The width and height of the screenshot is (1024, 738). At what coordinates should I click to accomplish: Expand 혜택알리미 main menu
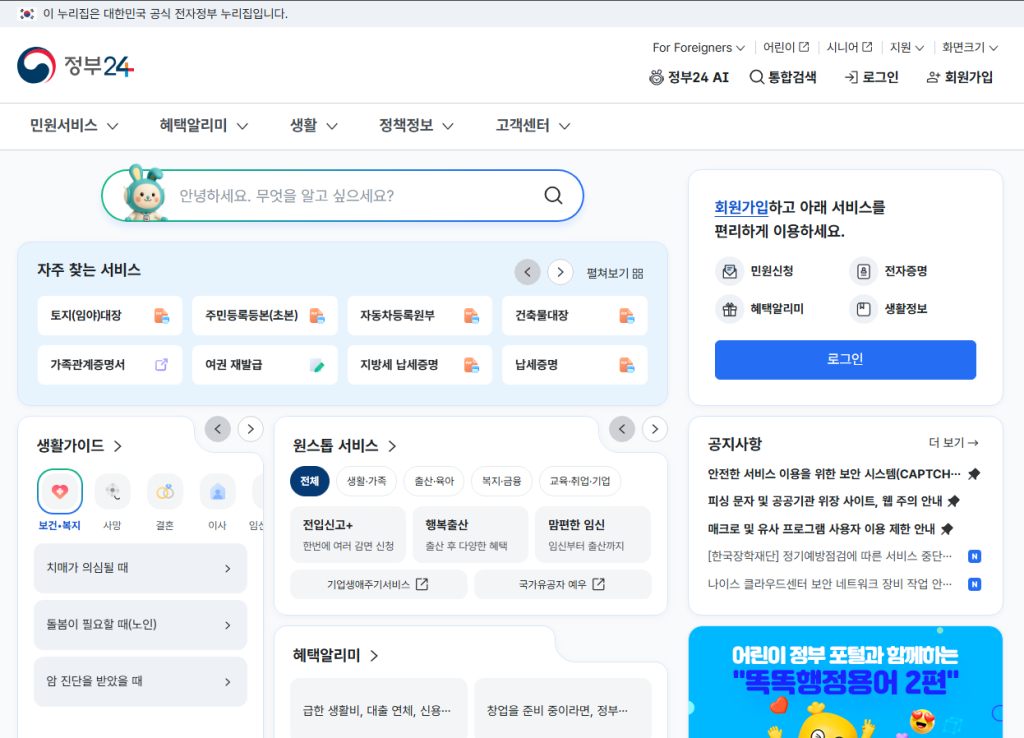coord(204,125)
